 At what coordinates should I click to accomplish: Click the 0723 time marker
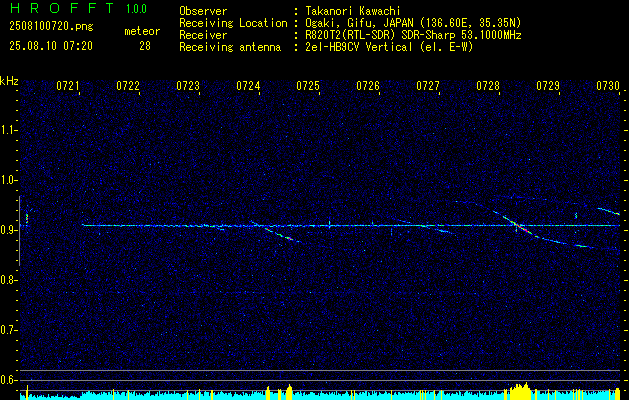[x=188, y=85]
